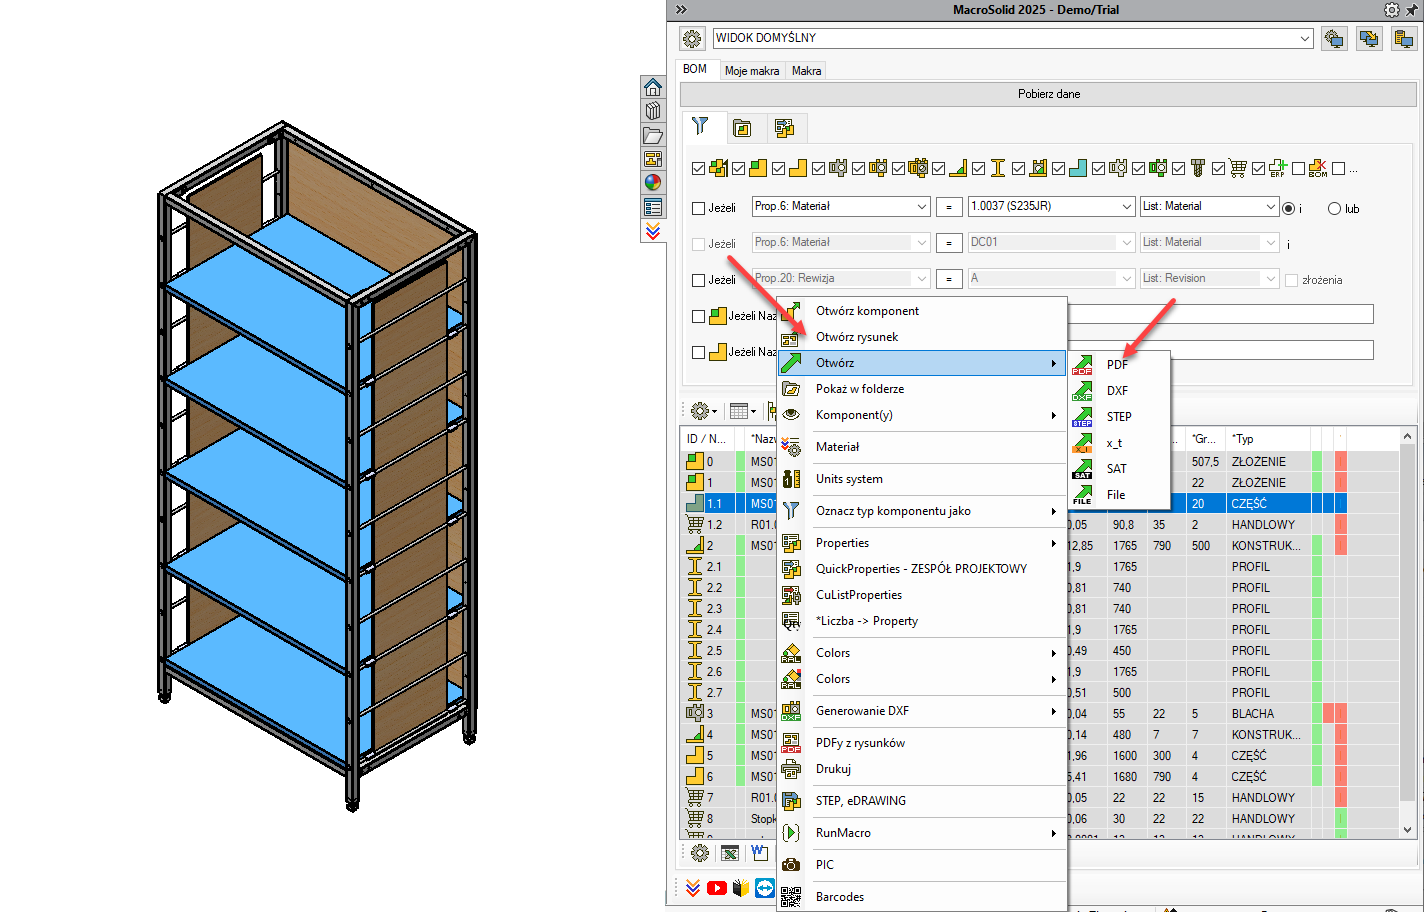Choose Pokaż w folderze menu item
Image resolution: width=1424 pixels, height=912 pixels.
pos(922,389)
